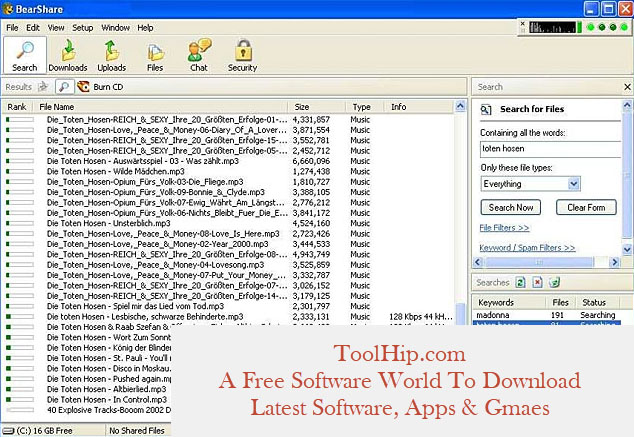This screenshot has height=437, width=634.
Task: Expand the File Filters link
Action: pos(504,228)
